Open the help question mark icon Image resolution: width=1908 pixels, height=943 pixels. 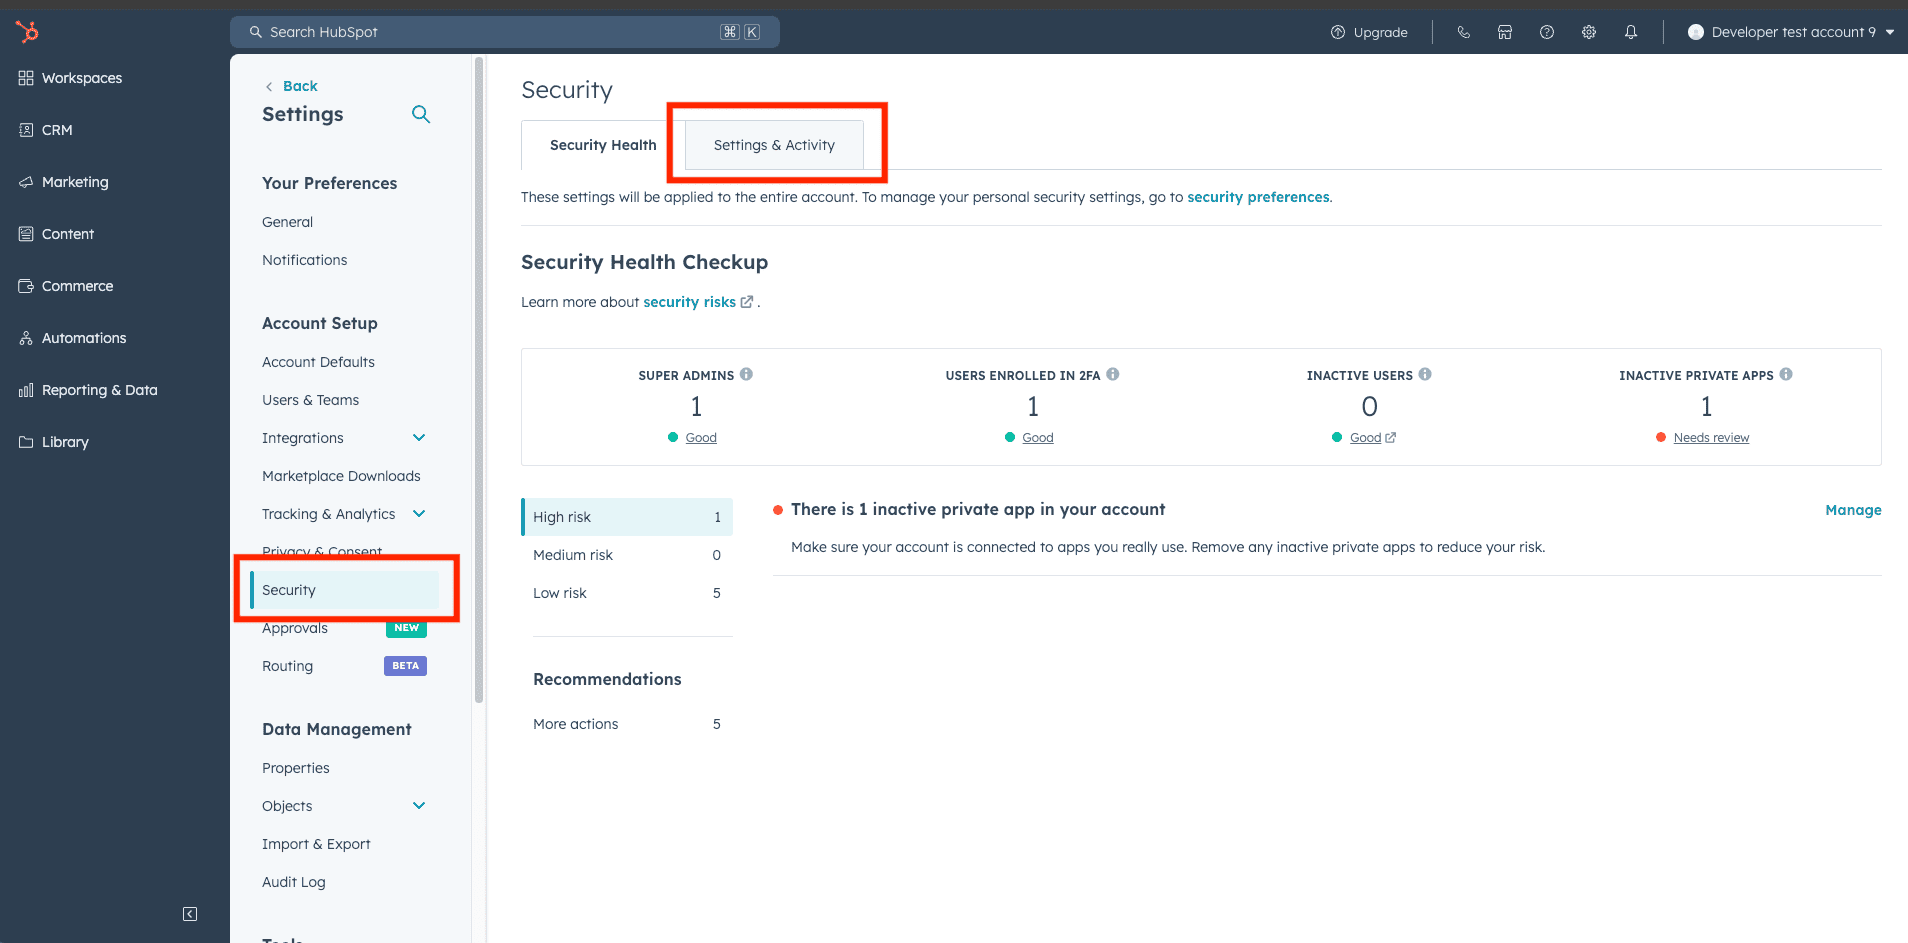pyautogui.click(x=1546, y=31)
